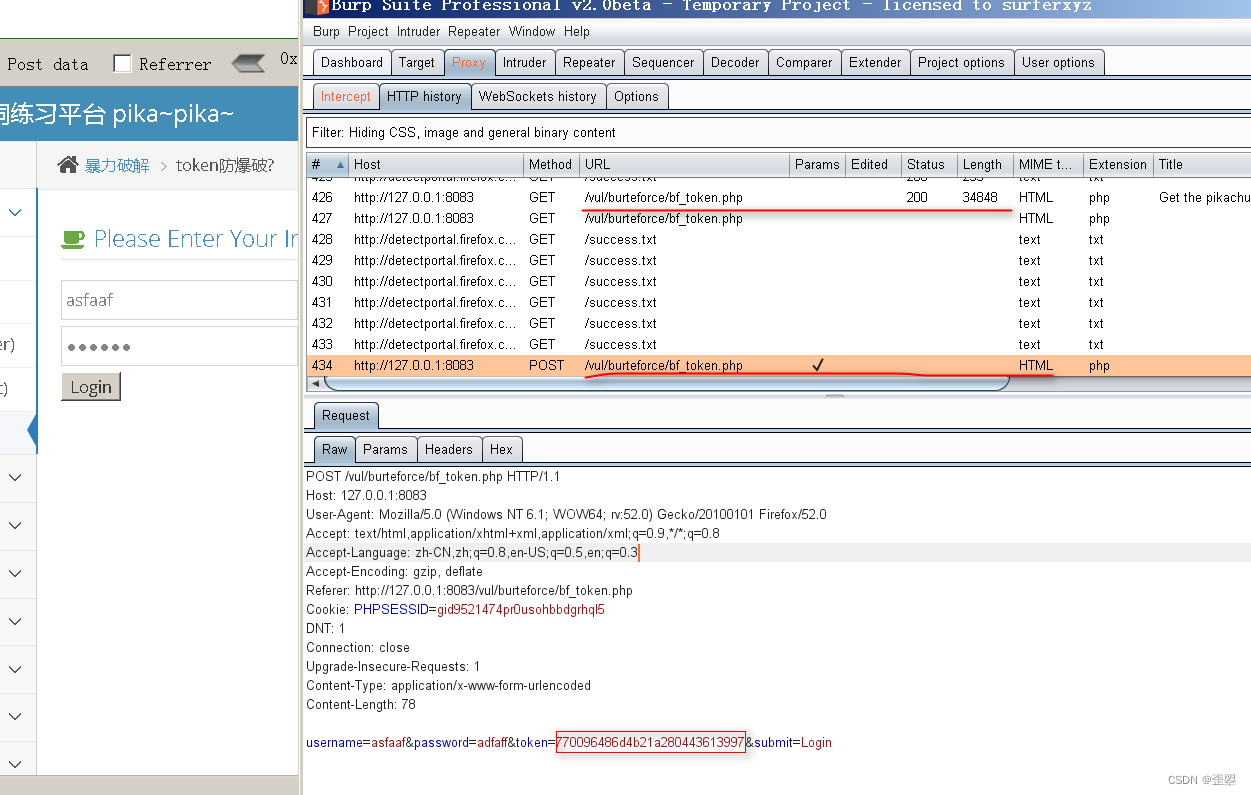The height and width of the screenshot is (795, 1251).
Task: Select history row 434 POST bf_token.php
Action: click(778, 366)
